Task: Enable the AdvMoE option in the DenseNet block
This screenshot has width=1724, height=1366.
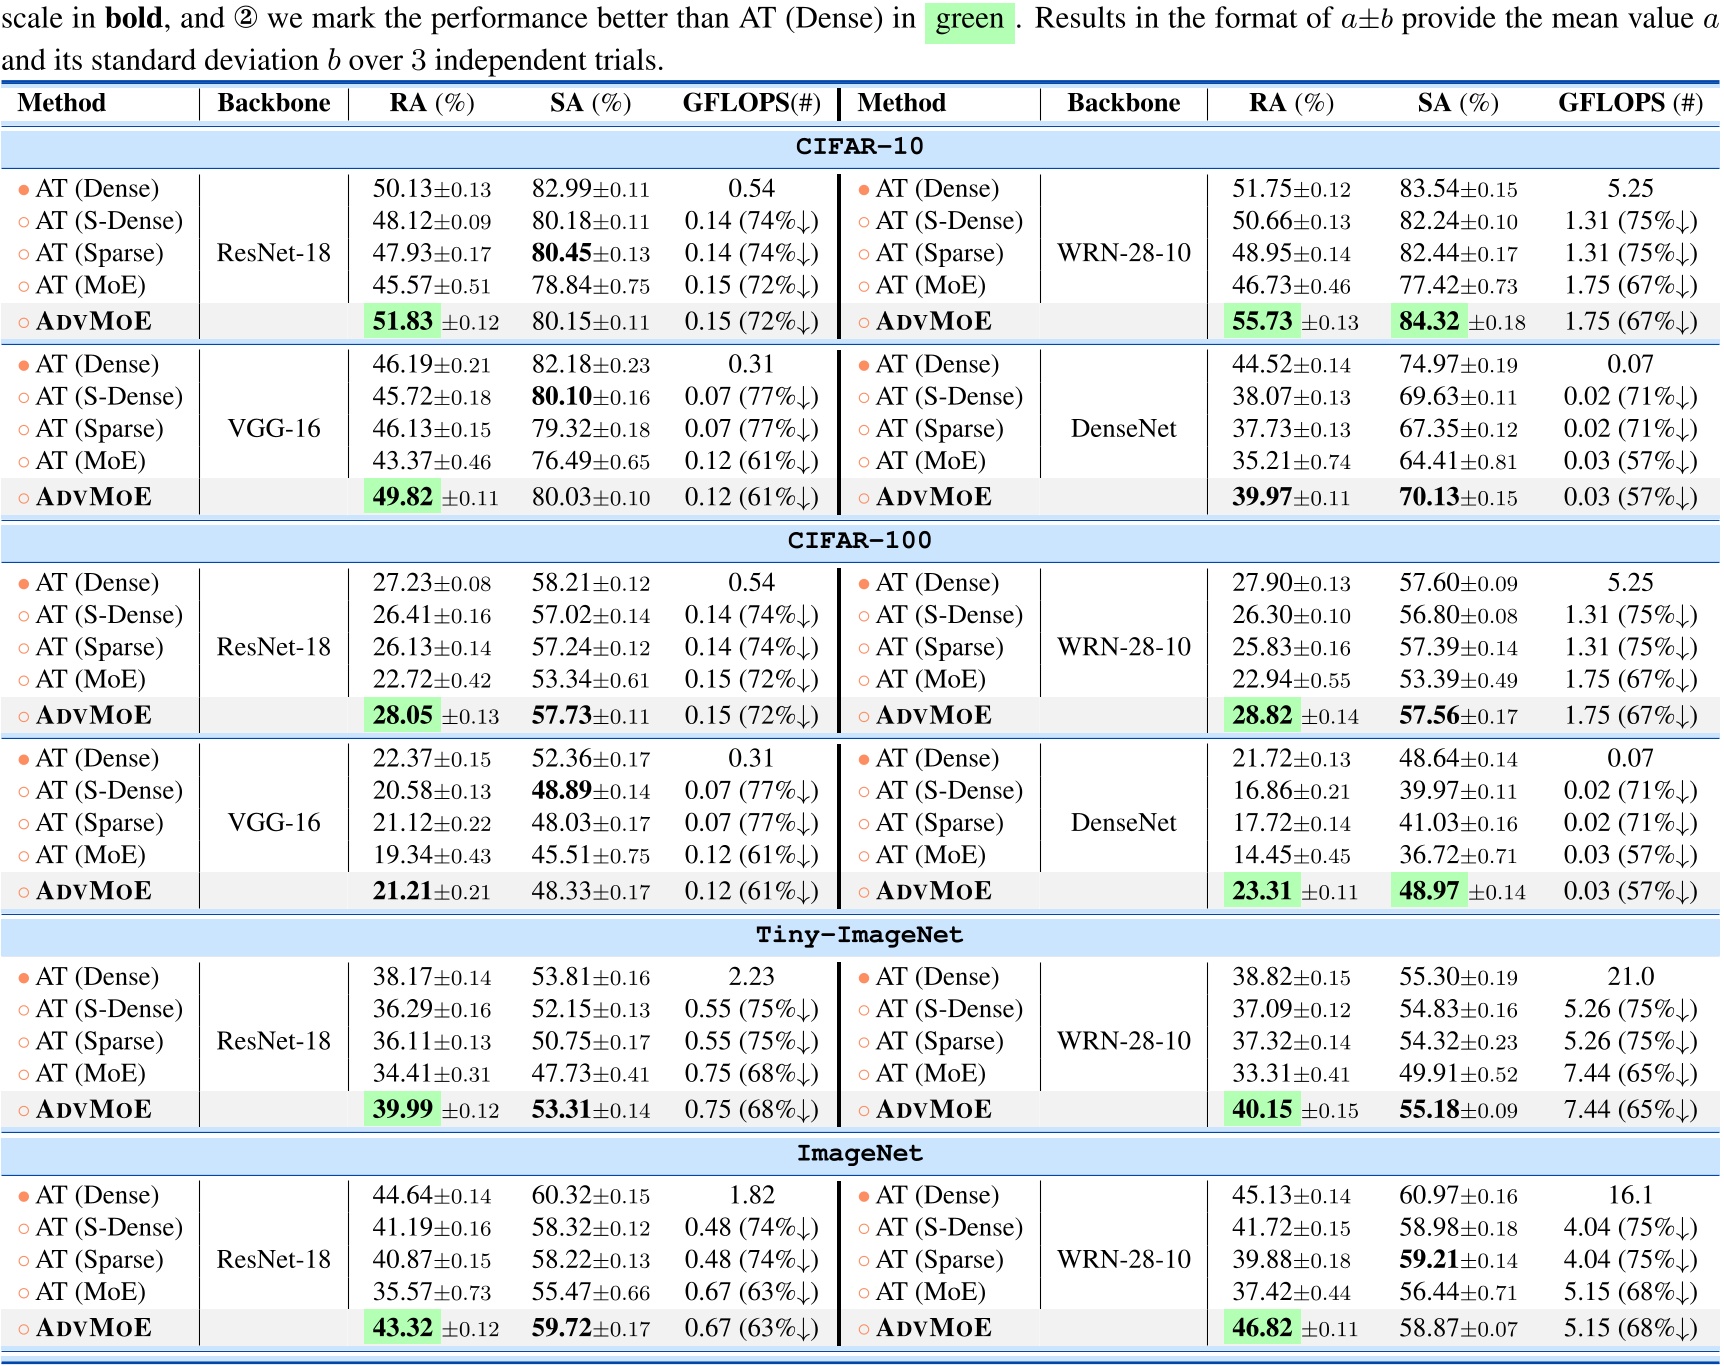Action: point(862,497)
